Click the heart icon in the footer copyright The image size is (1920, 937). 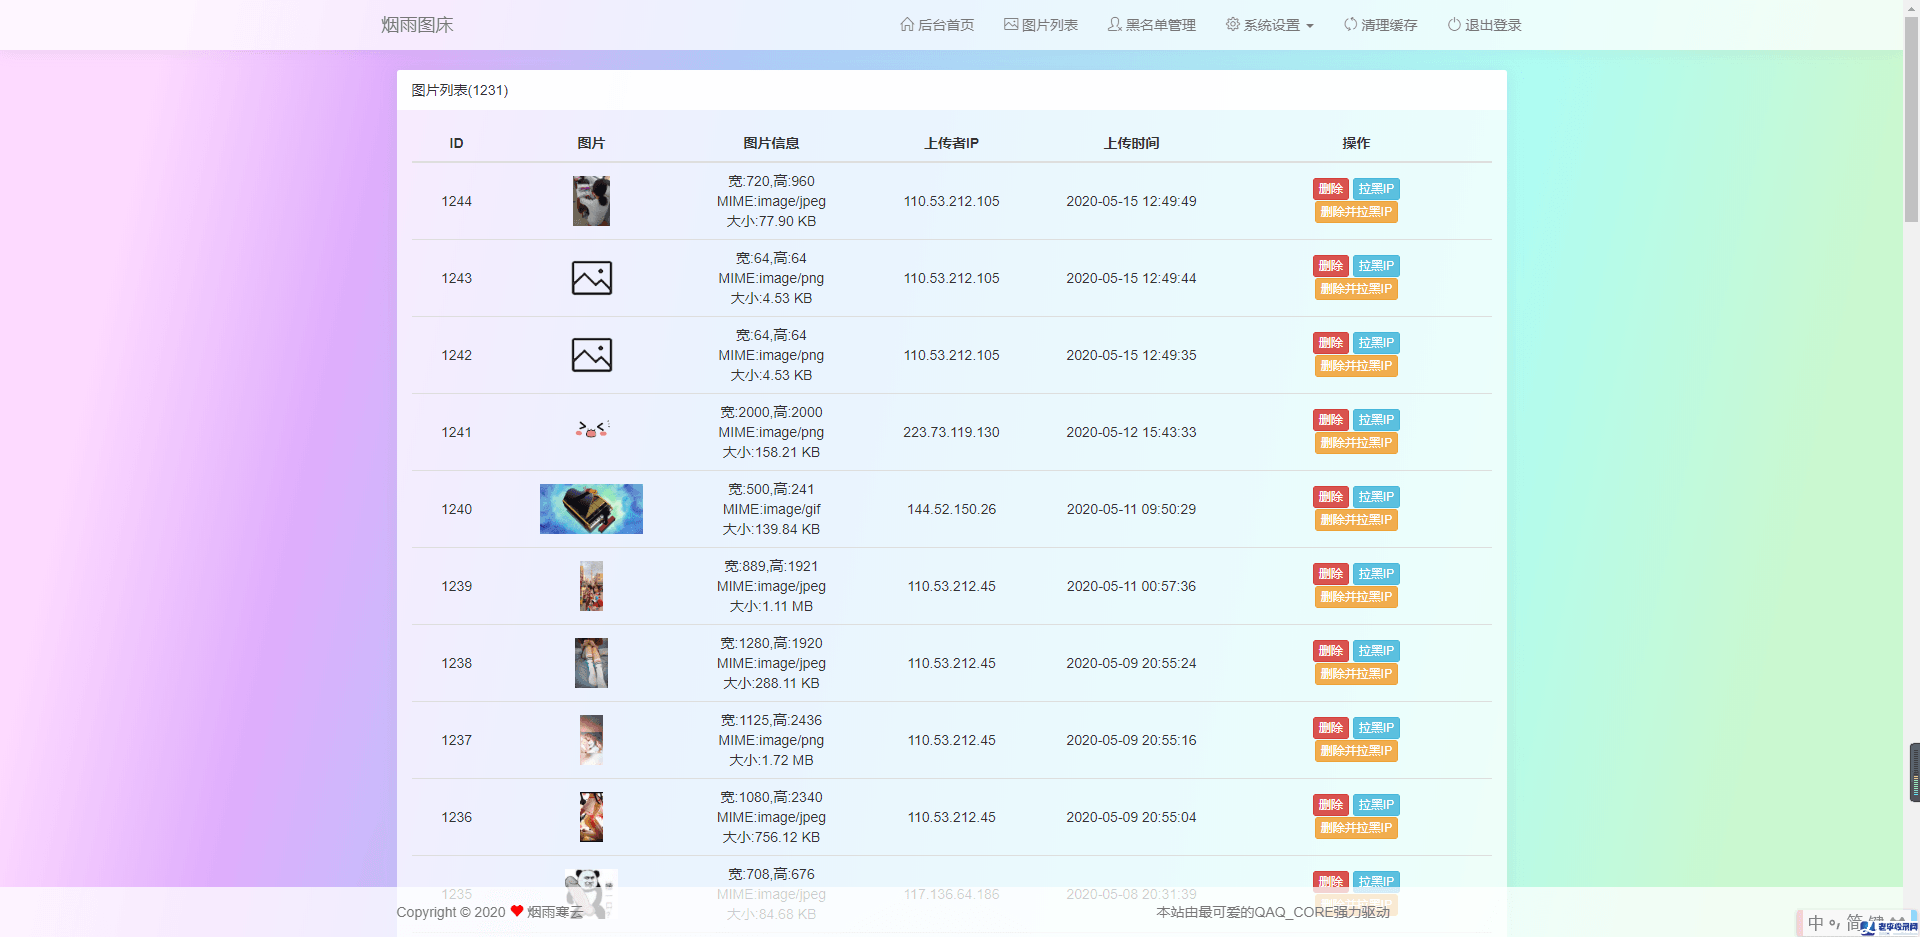516,911
